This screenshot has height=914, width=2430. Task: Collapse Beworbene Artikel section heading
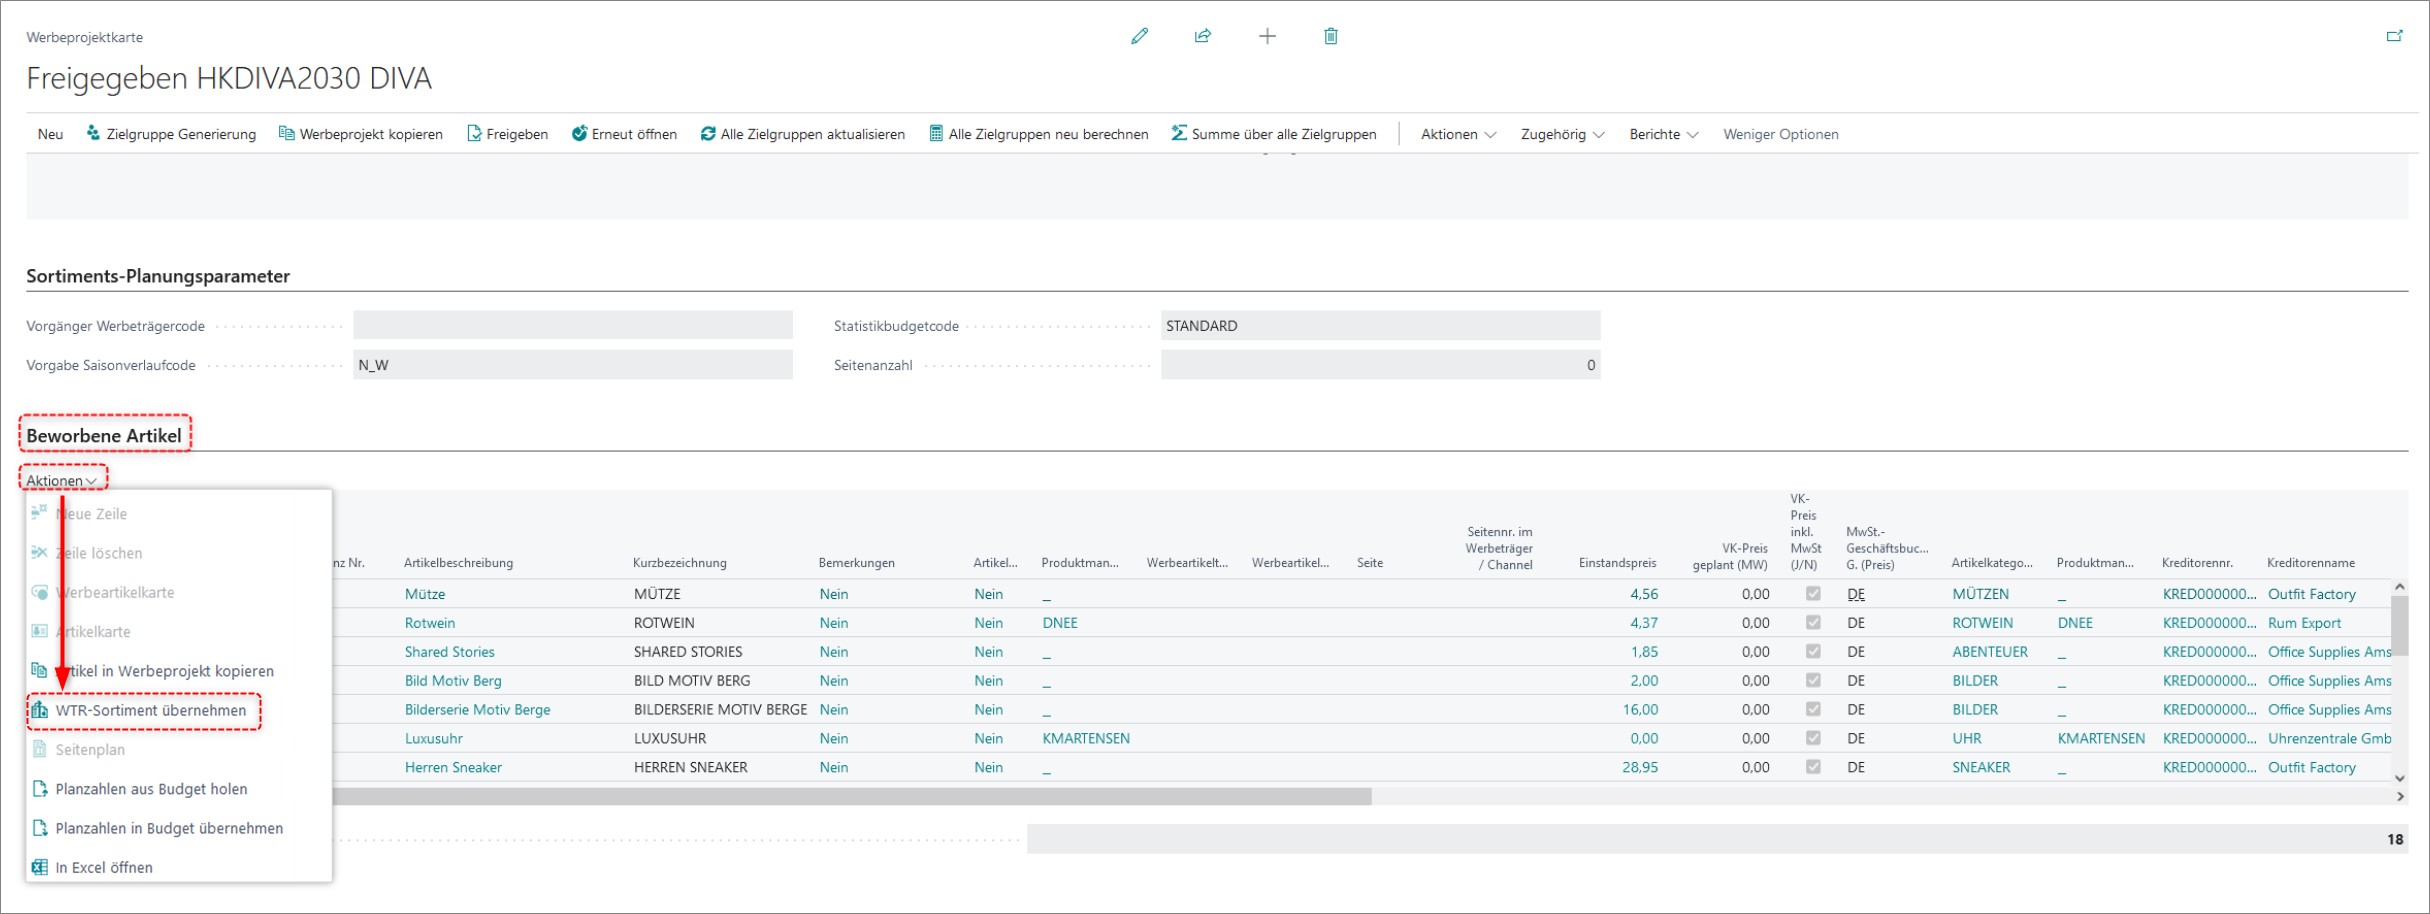point(104,436)
